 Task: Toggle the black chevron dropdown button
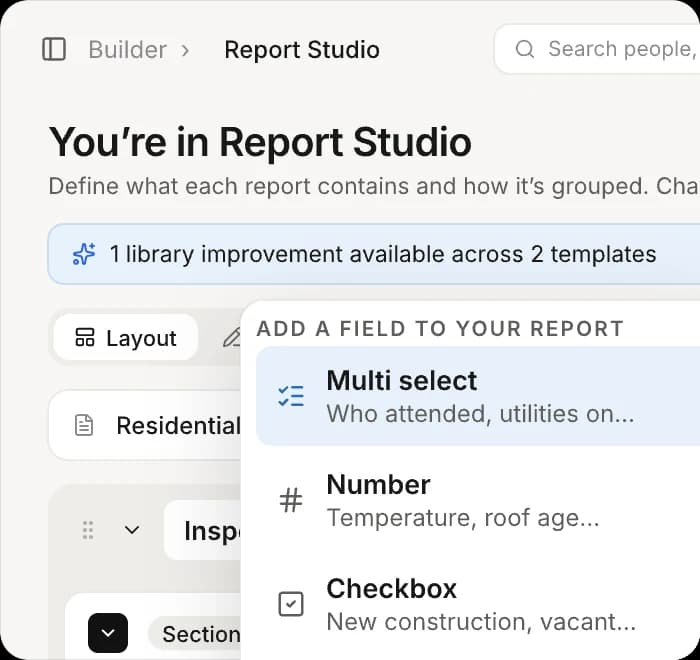click(108, 633)
